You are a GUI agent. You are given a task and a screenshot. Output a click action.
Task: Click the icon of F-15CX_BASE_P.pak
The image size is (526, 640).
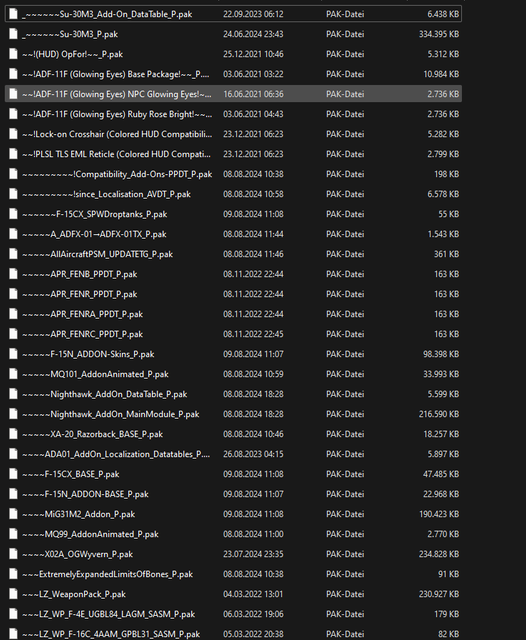click(x=13, y=474)
